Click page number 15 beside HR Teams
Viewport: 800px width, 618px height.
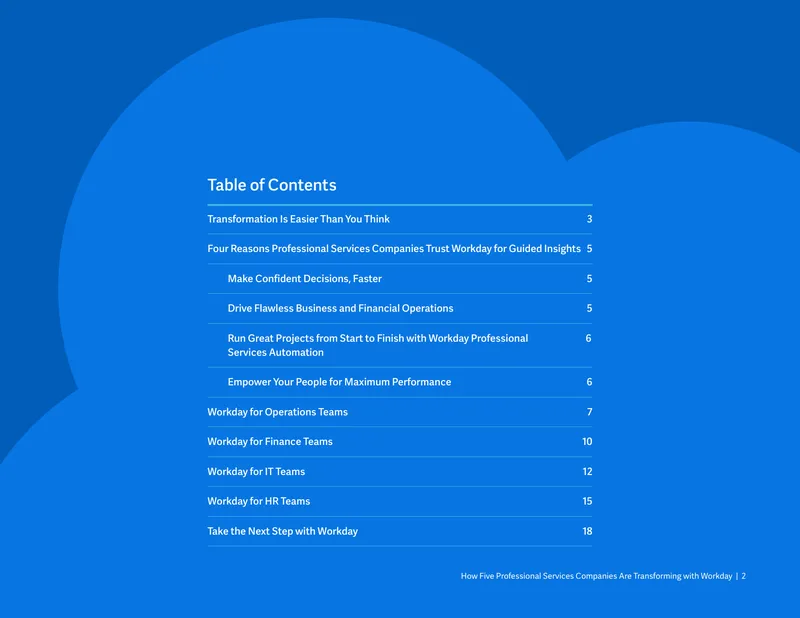[587, 501]
